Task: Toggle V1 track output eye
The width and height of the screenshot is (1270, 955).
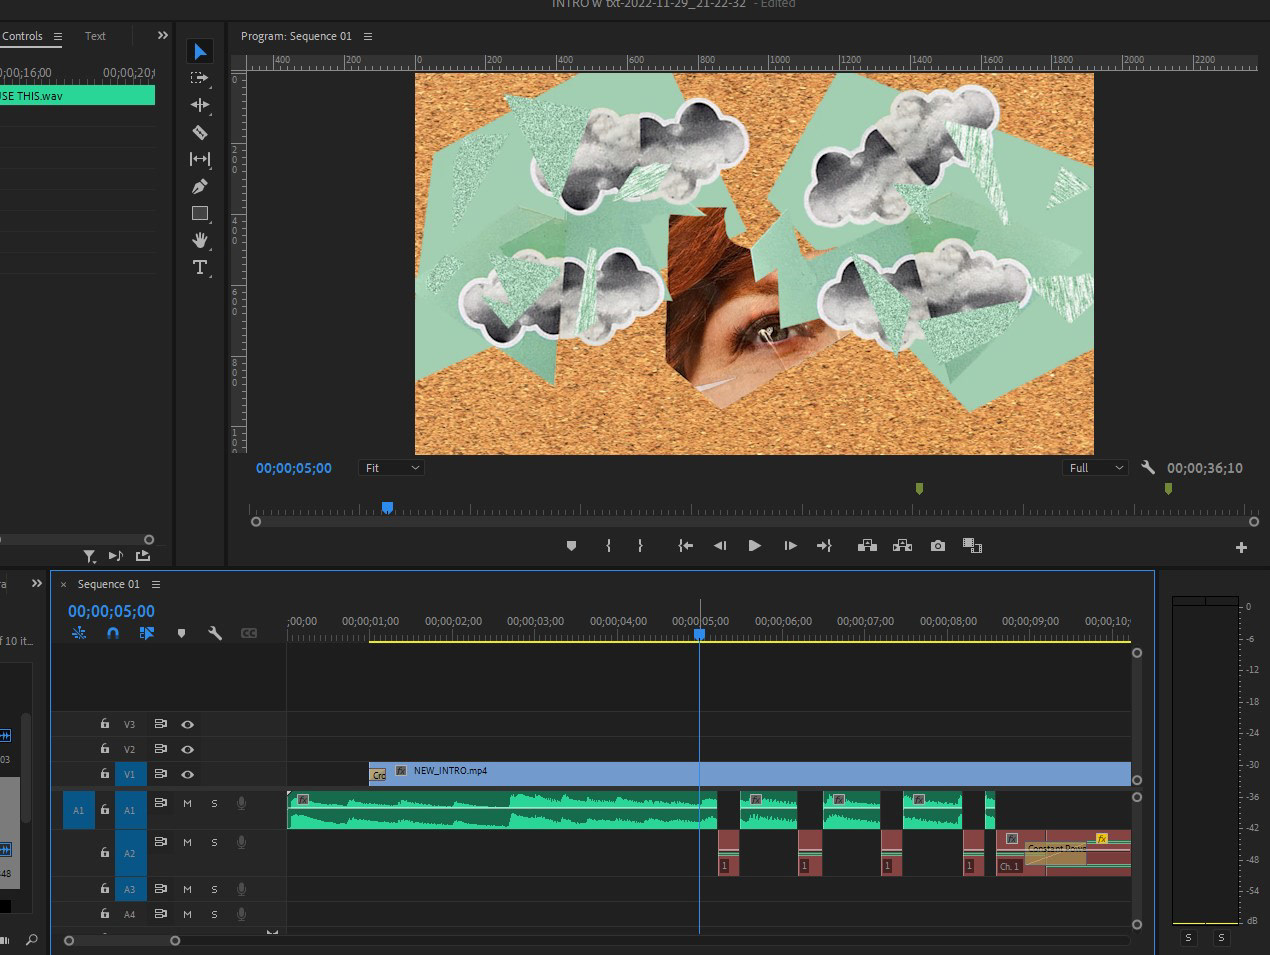Action: [187, 774]
